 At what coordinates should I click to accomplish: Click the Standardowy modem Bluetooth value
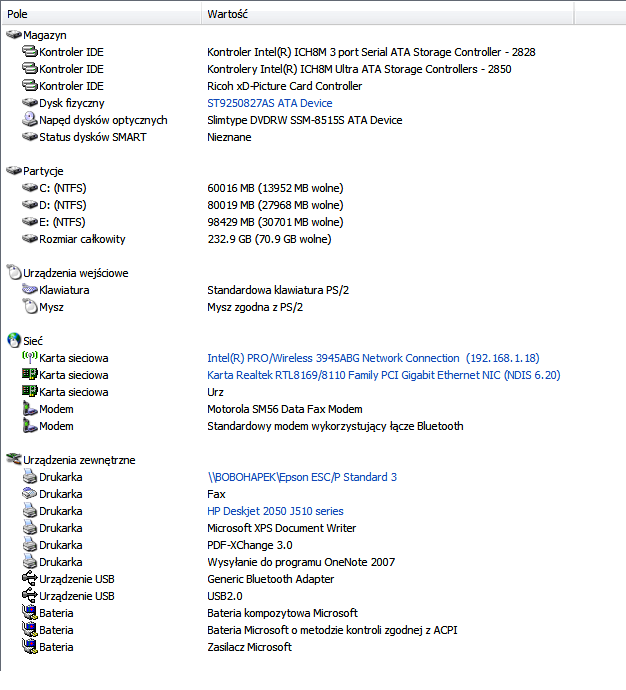pos(335,426)
